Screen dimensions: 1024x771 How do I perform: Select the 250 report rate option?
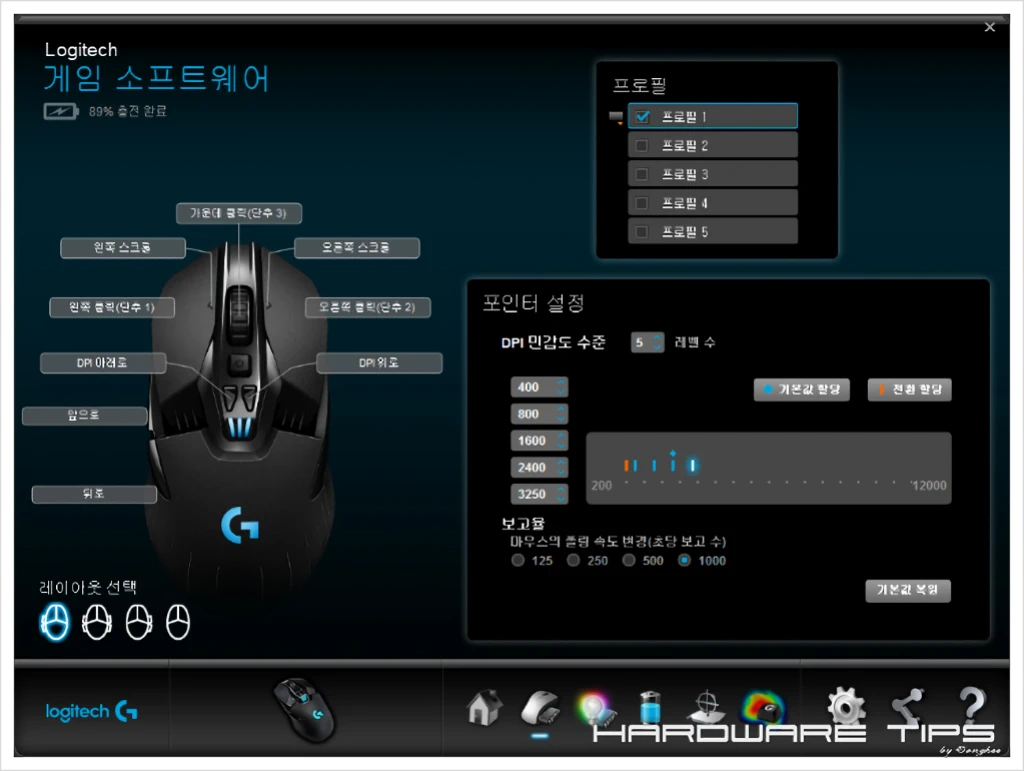pyautogui.click(x=573, y=560)
